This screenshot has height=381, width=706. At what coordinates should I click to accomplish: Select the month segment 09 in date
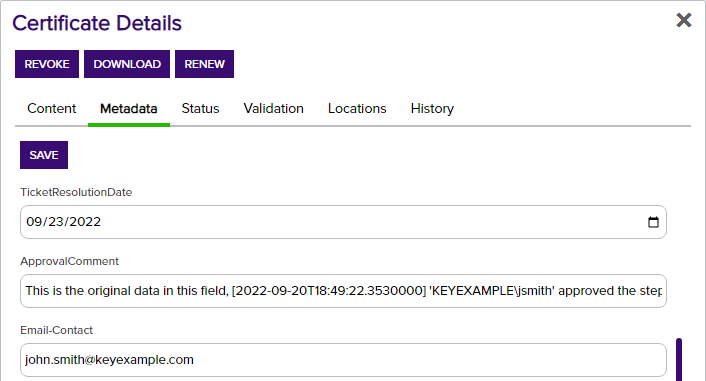pos(33,222)
